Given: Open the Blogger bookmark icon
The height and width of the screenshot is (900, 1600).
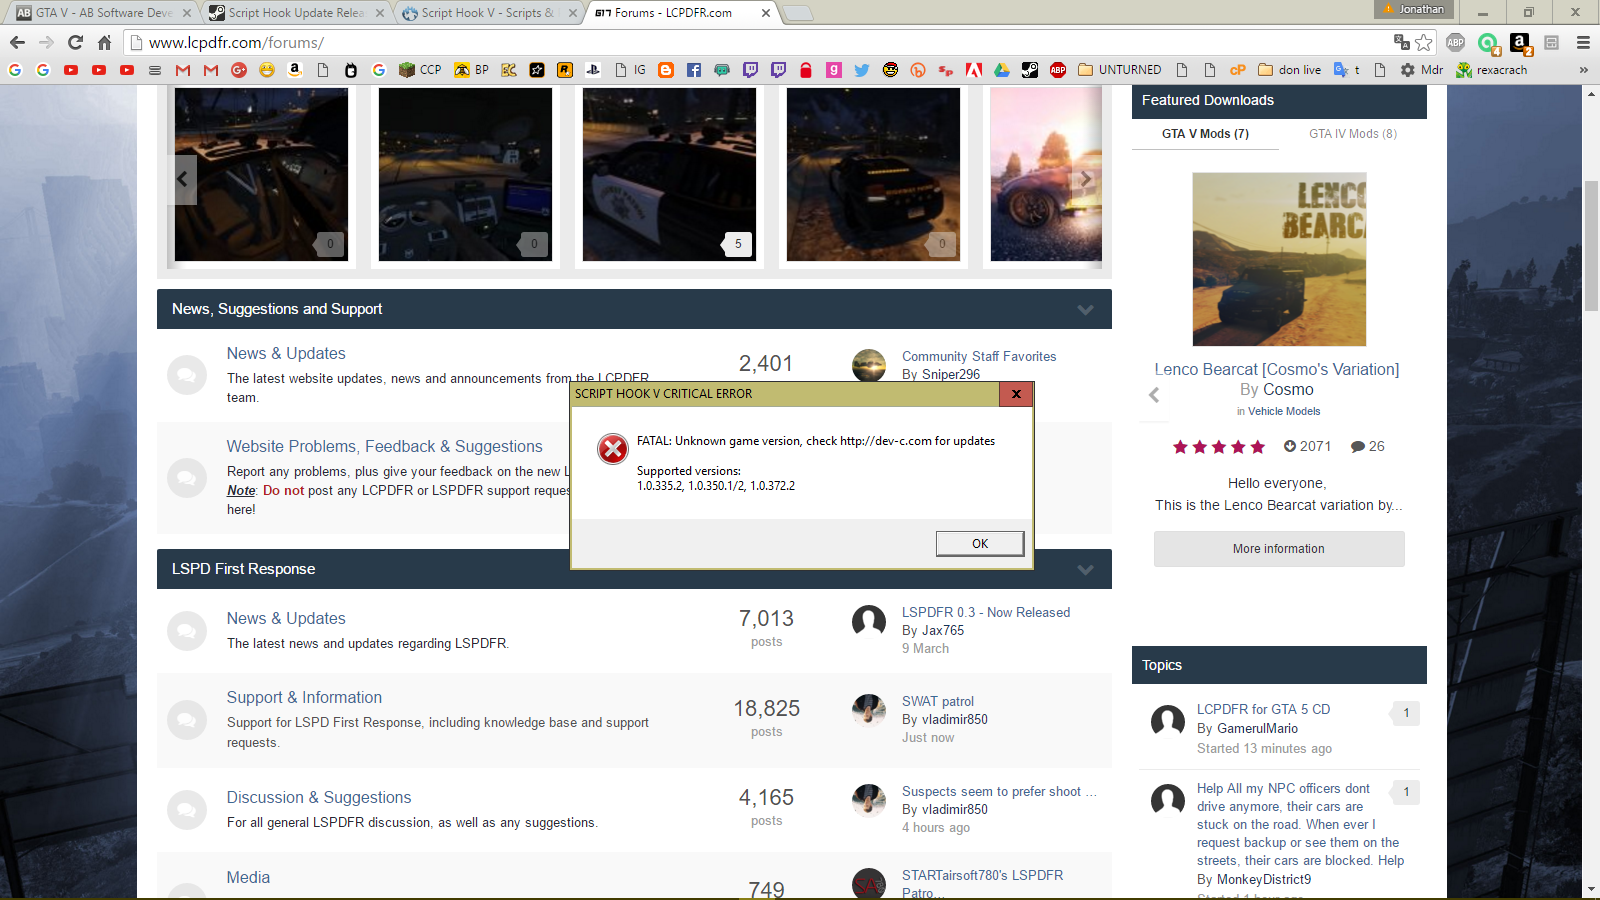Looking at the screenshot, I should (x=666, y=70).
